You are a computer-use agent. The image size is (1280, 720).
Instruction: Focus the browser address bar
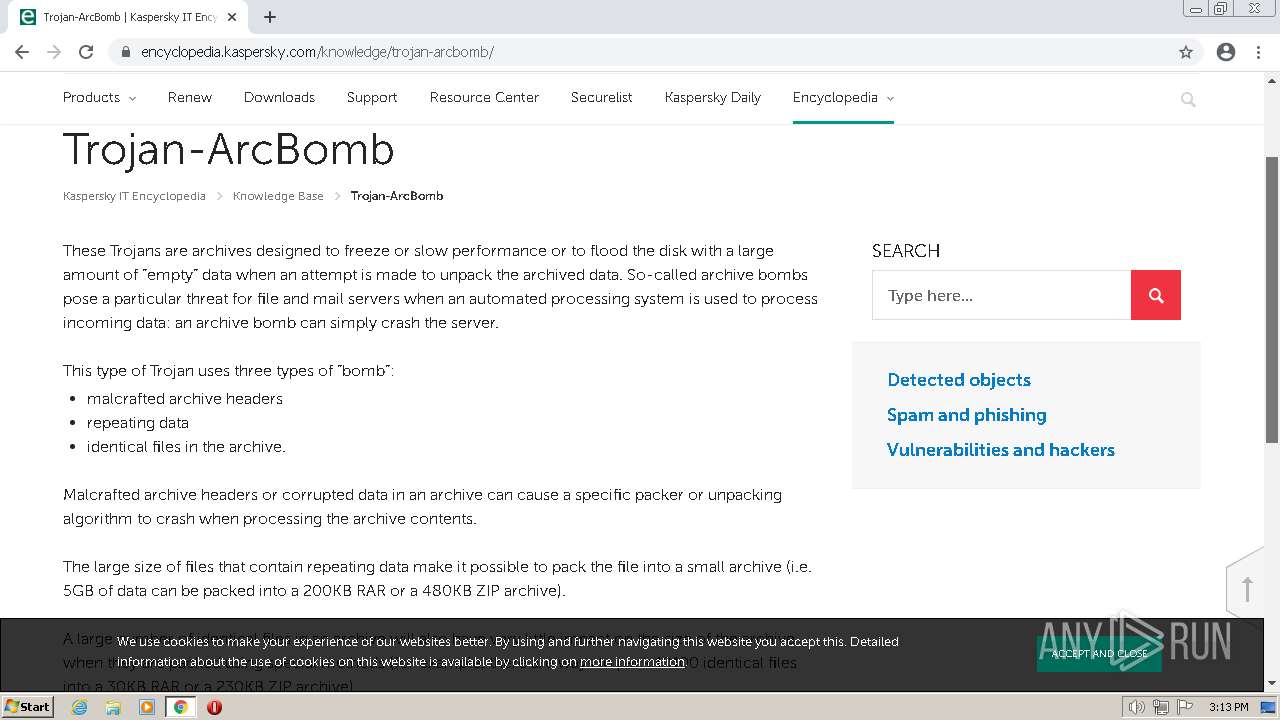(640, 52)
